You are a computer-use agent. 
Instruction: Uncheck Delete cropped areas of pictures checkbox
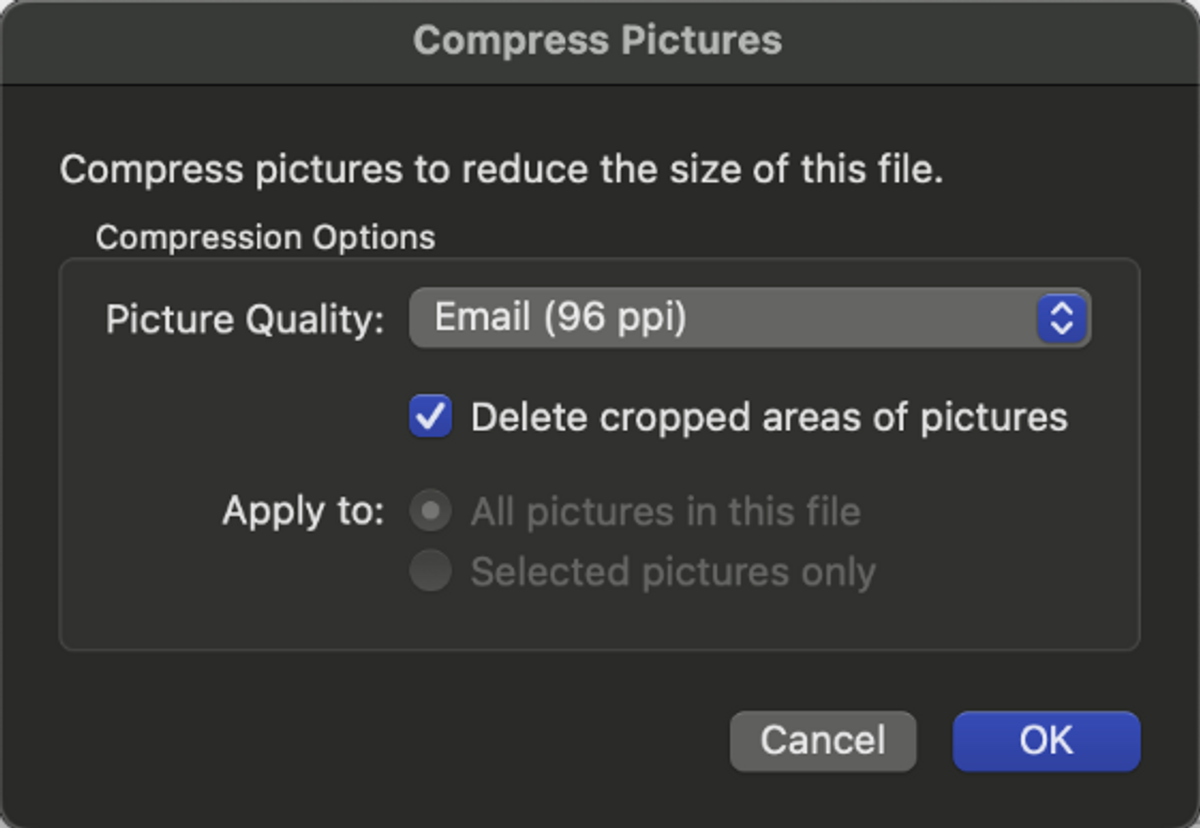click(x=431, y=417)
